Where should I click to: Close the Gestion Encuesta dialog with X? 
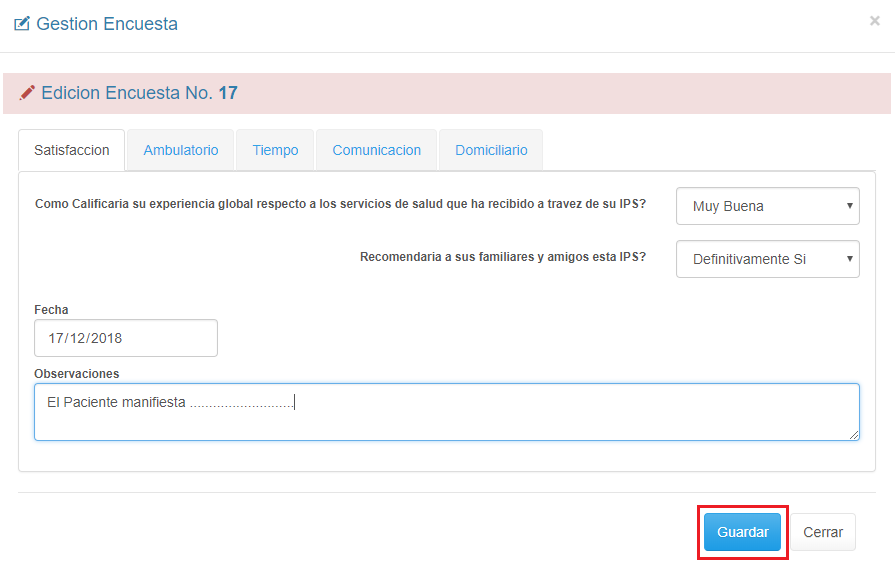[x=874, y=21]
